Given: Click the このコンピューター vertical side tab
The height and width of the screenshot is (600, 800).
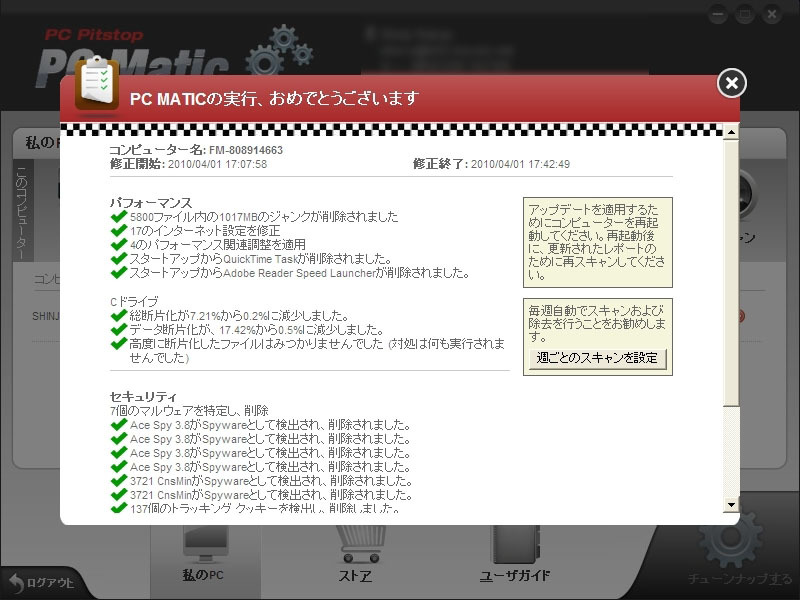Looking at the screenshot, I should coord(22,211).
